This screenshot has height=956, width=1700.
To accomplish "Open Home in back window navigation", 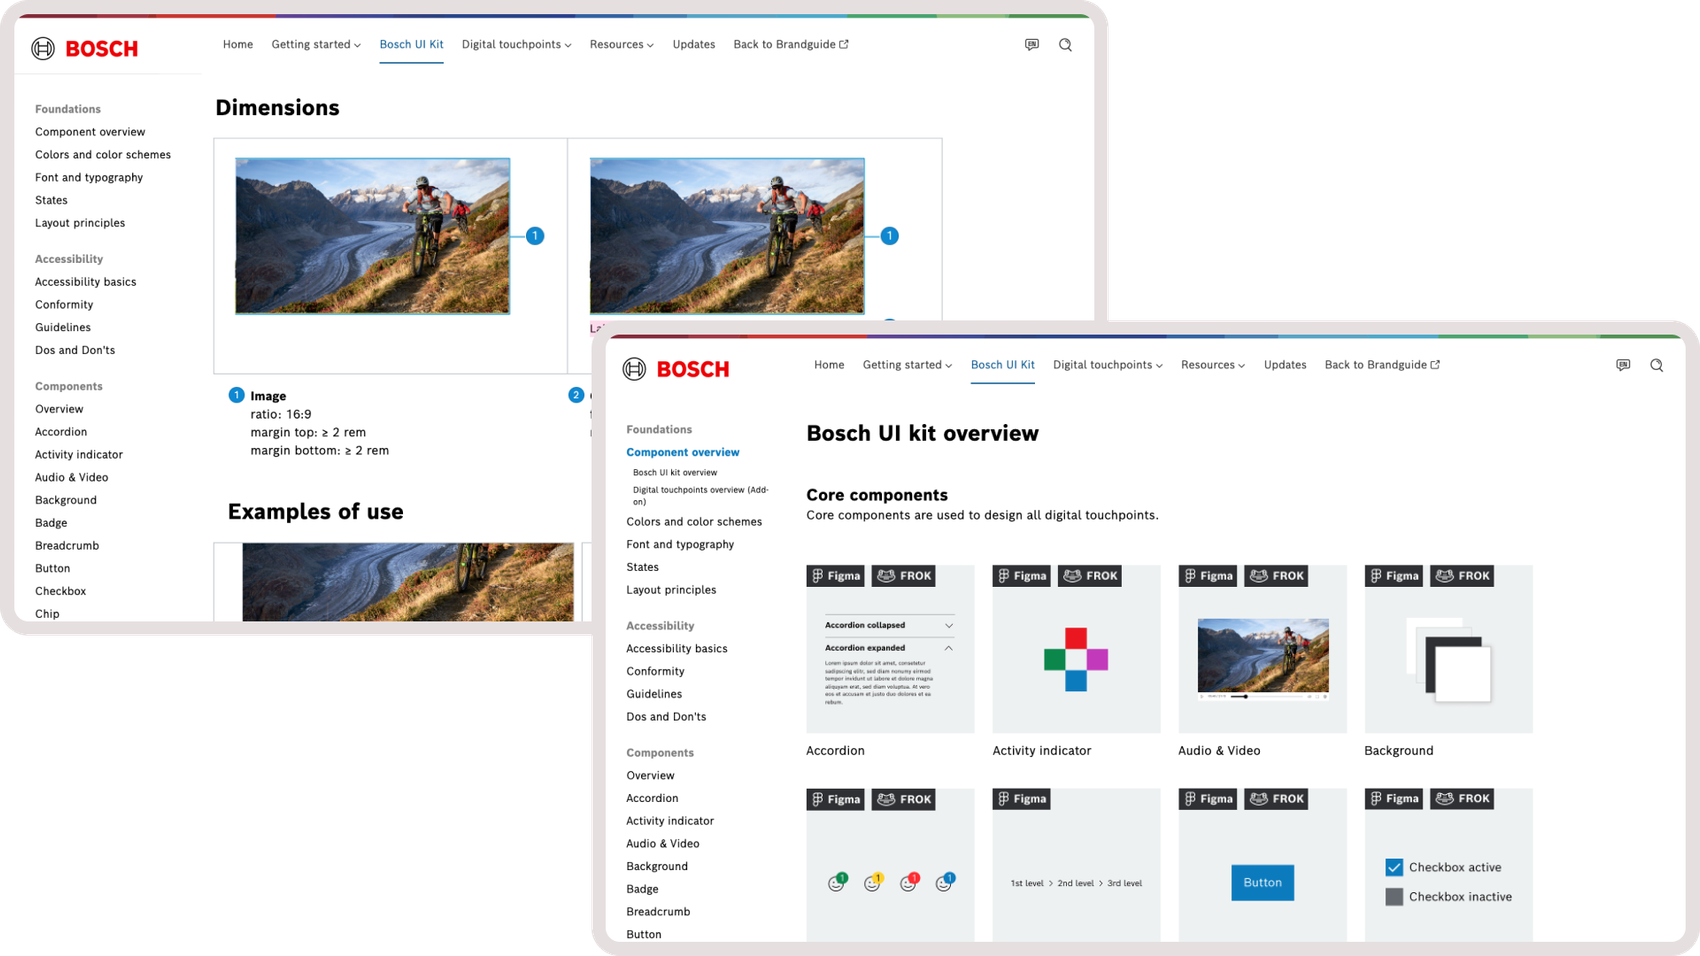I will (x=238, y=45).
